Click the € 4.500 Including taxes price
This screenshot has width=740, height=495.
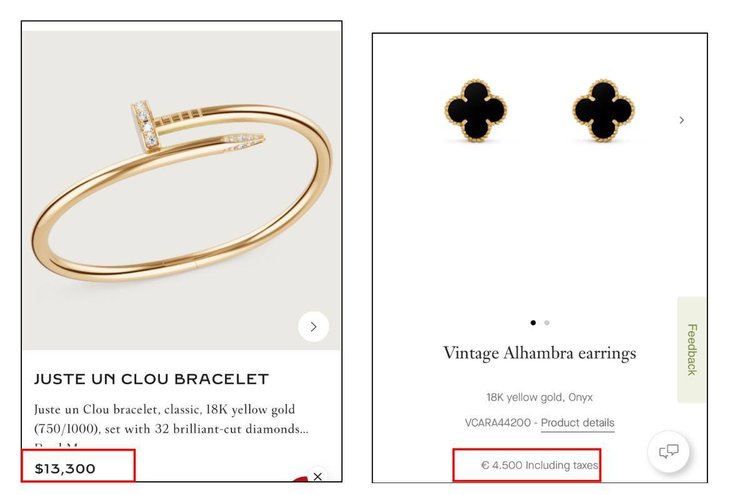[539, 465]
